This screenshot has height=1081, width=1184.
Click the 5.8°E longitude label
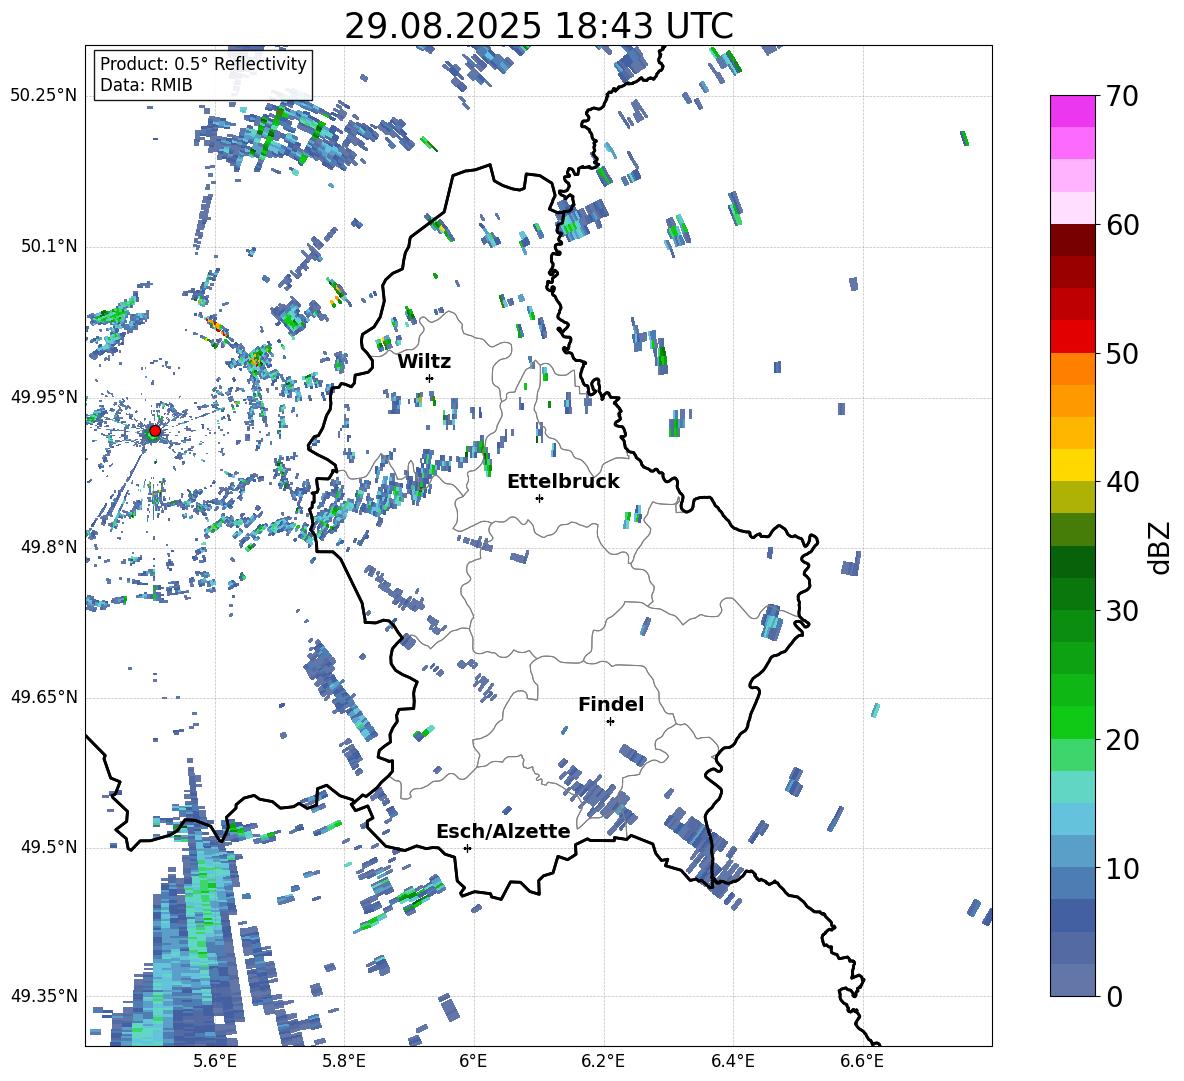click(344, 1061)
